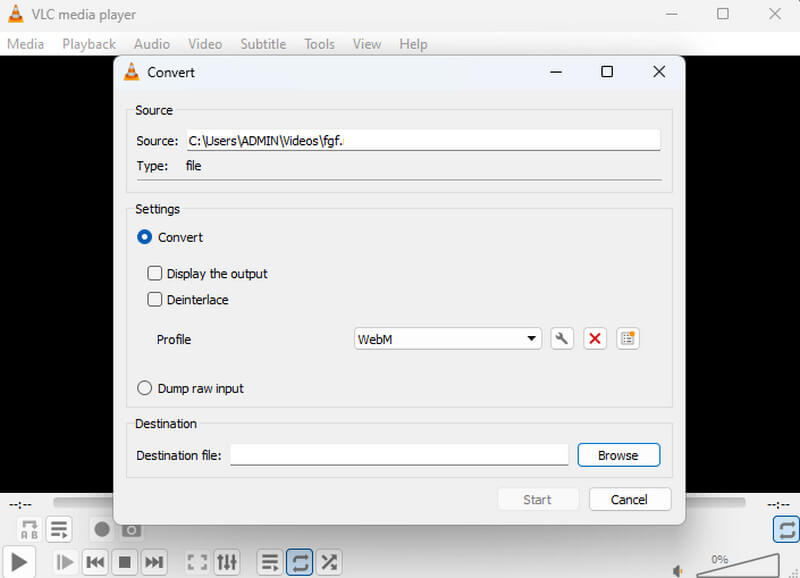Open the Subtitle menu

263,44
